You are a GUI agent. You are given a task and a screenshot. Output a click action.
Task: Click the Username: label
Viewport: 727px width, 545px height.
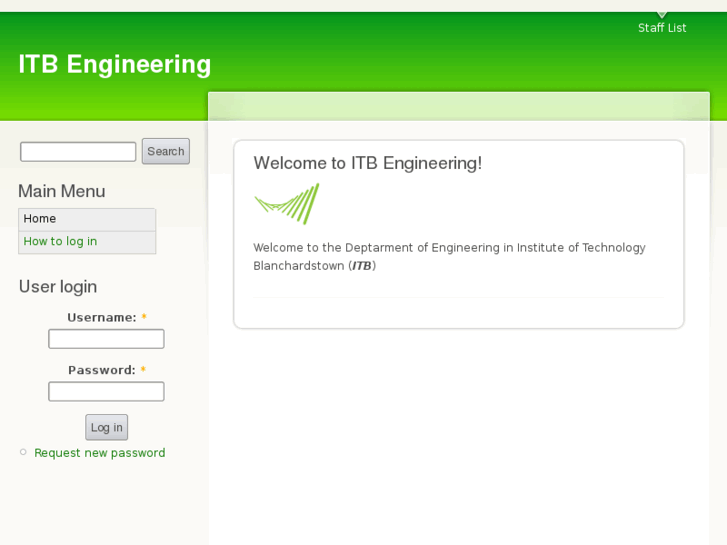click(102, 317)
